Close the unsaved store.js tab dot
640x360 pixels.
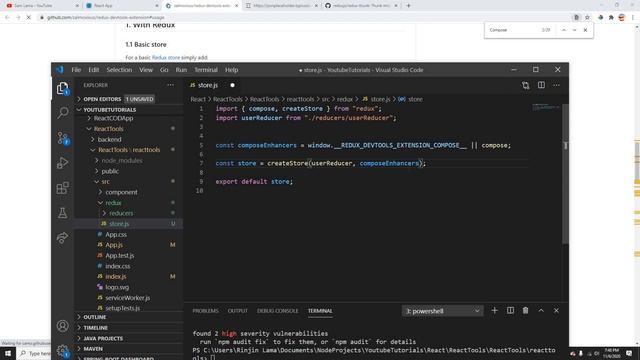pyautogui.click(x=232, y=85)
